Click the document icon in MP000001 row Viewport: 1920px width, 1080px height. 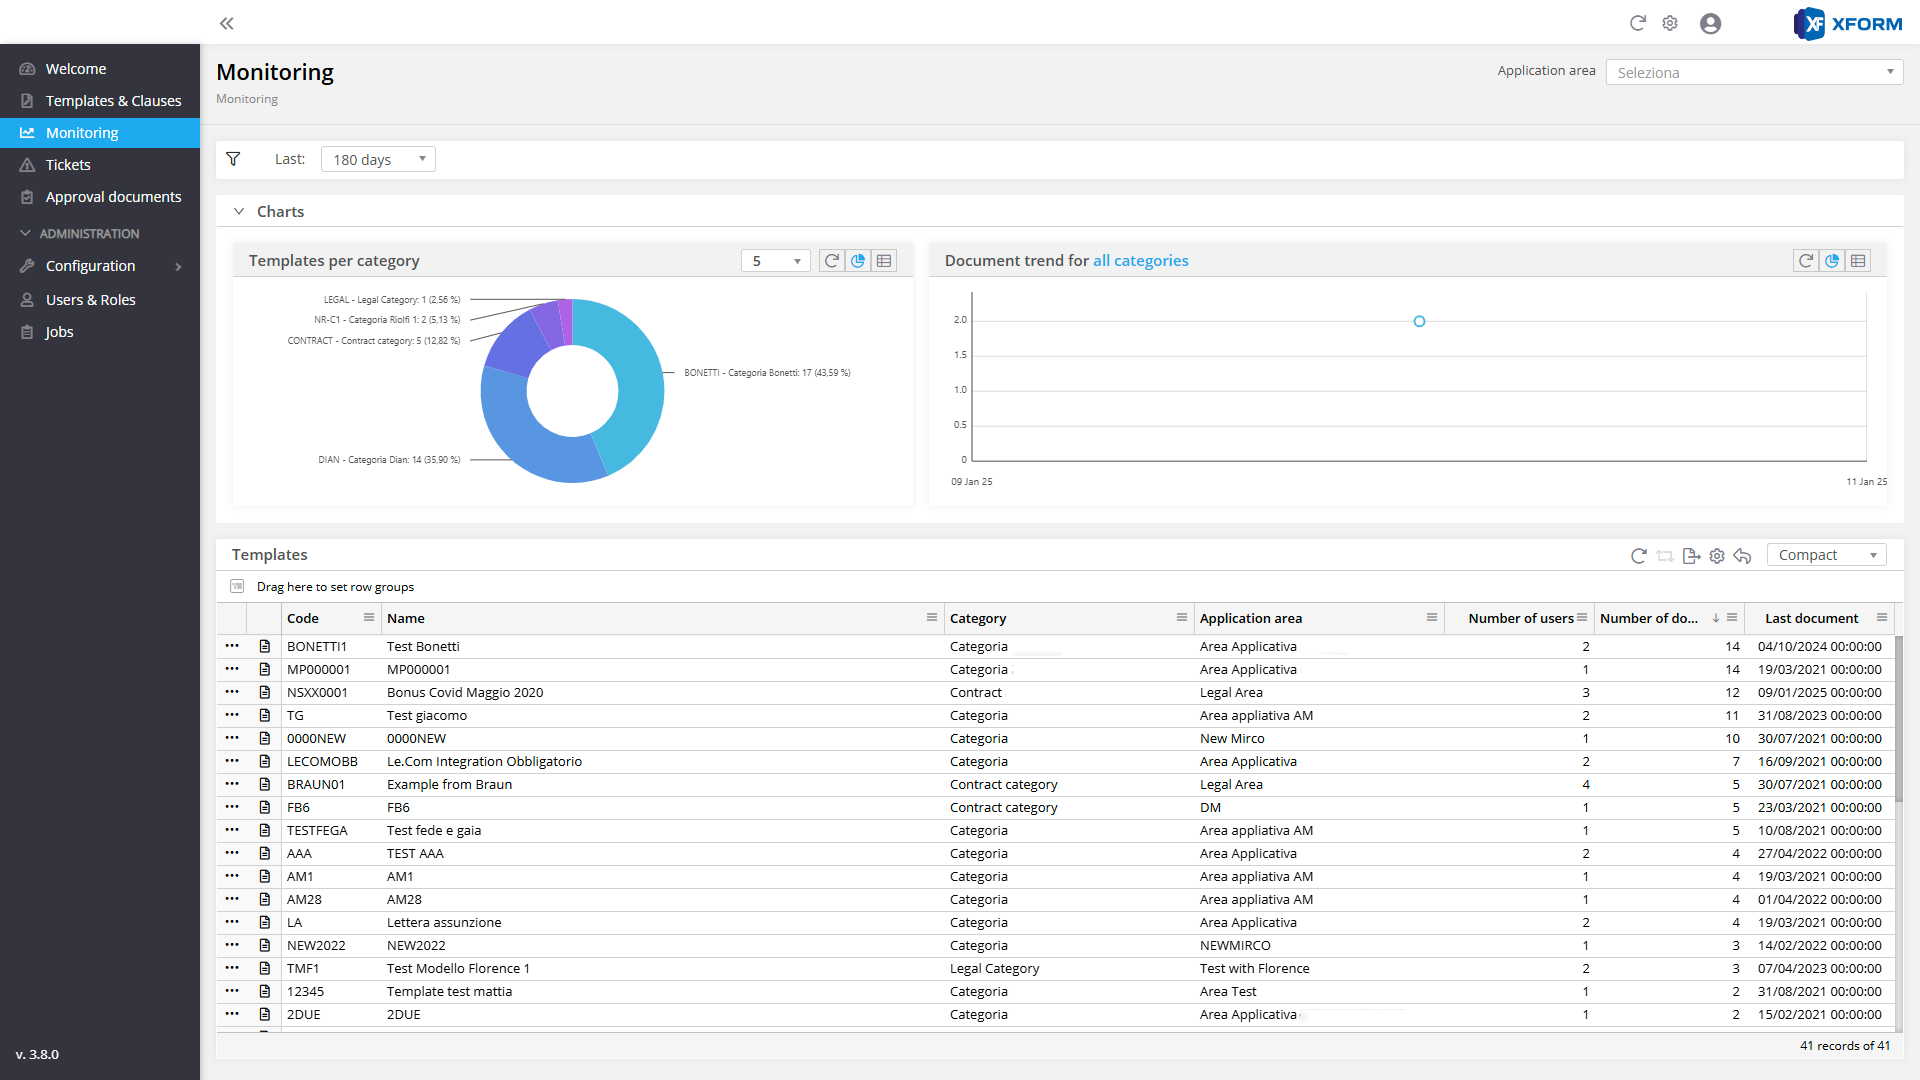tap(265, 669)
